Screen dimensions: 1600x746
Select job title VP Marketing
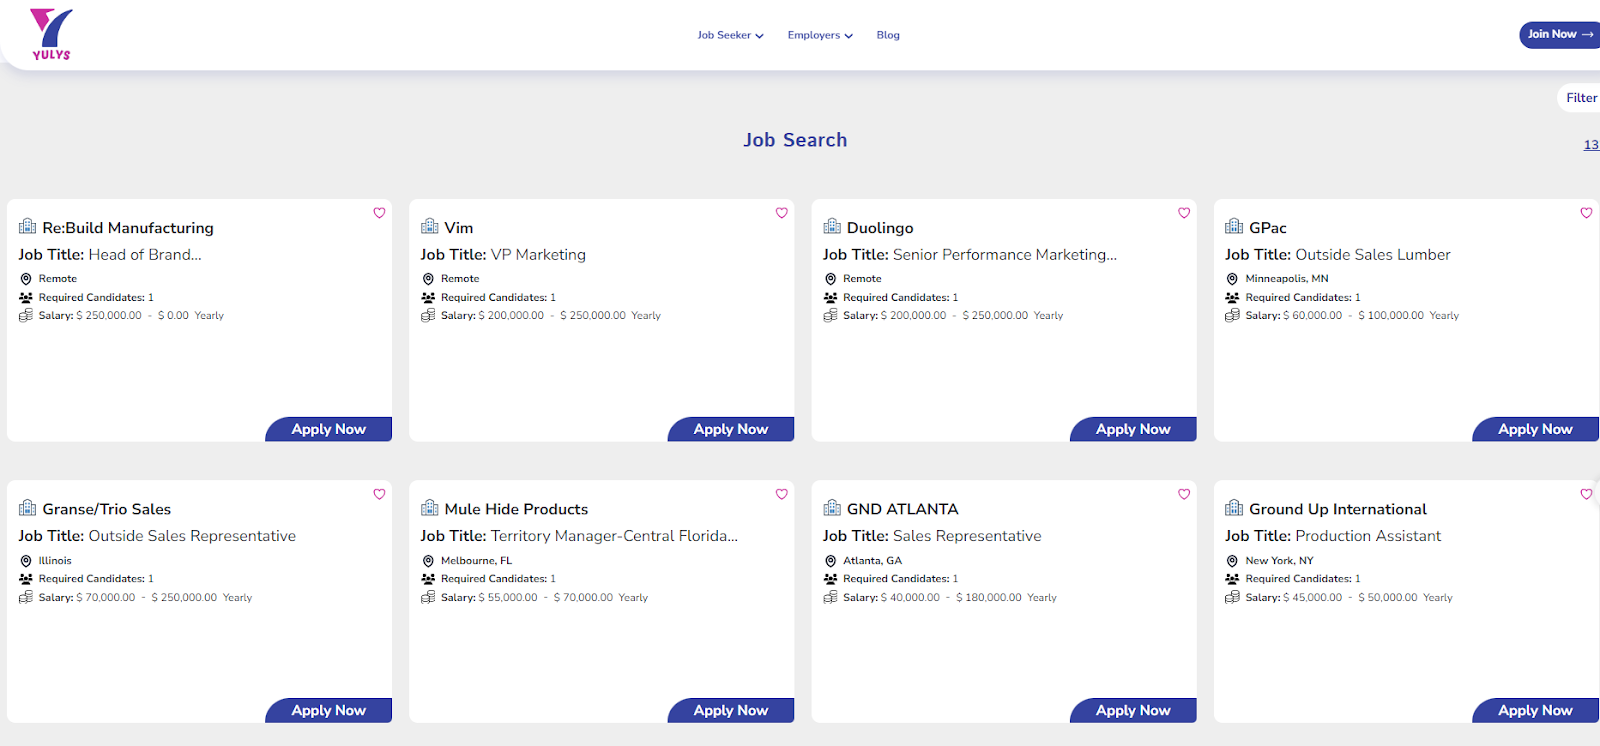coord(538,255)
